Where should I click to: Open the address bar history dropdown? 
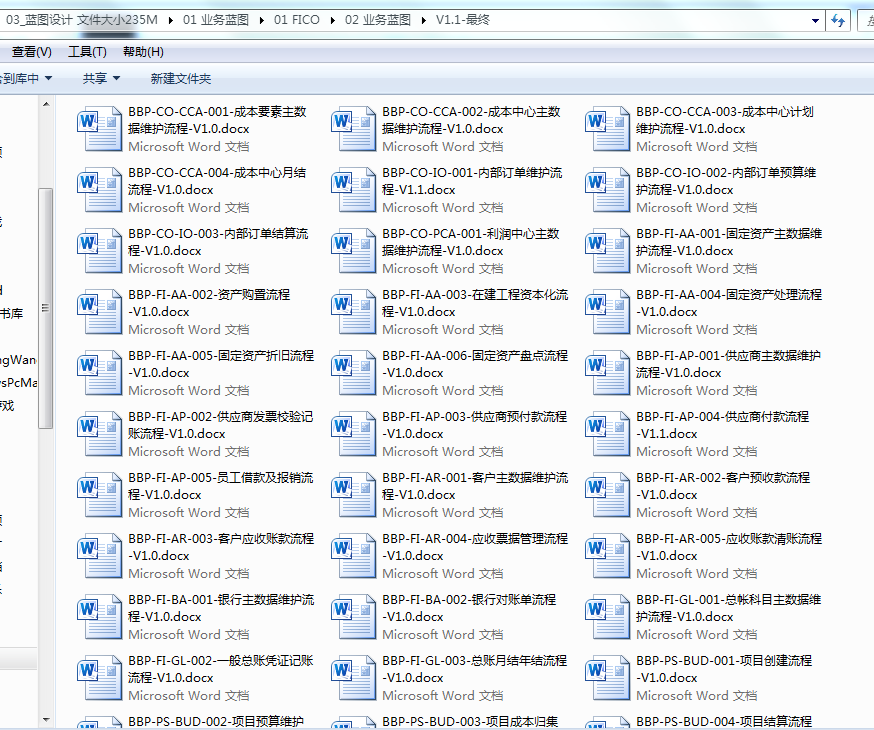[816, 20]
